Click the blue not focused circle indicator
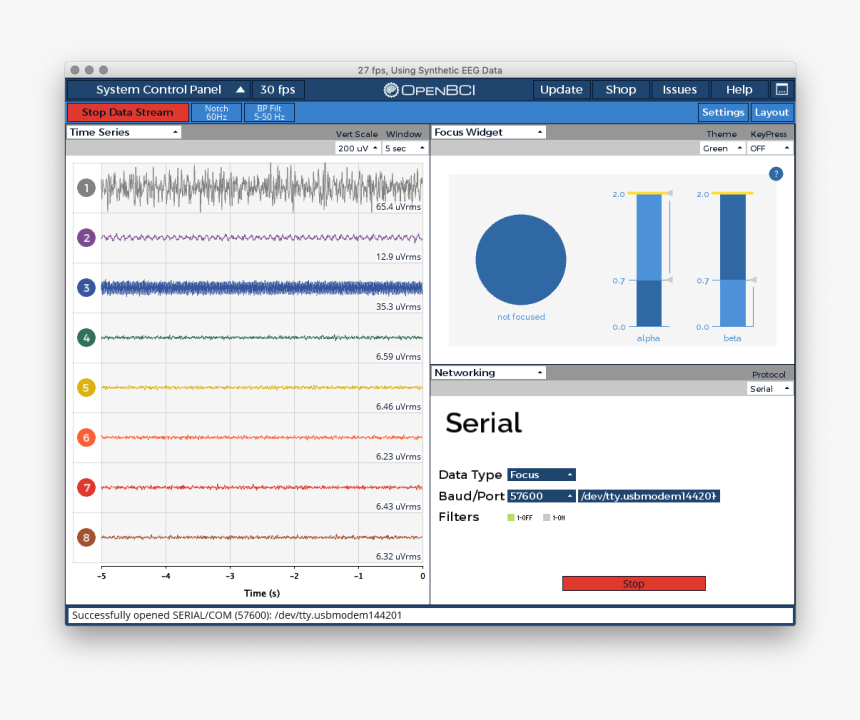The image size is (860, 720). point(520,259)
